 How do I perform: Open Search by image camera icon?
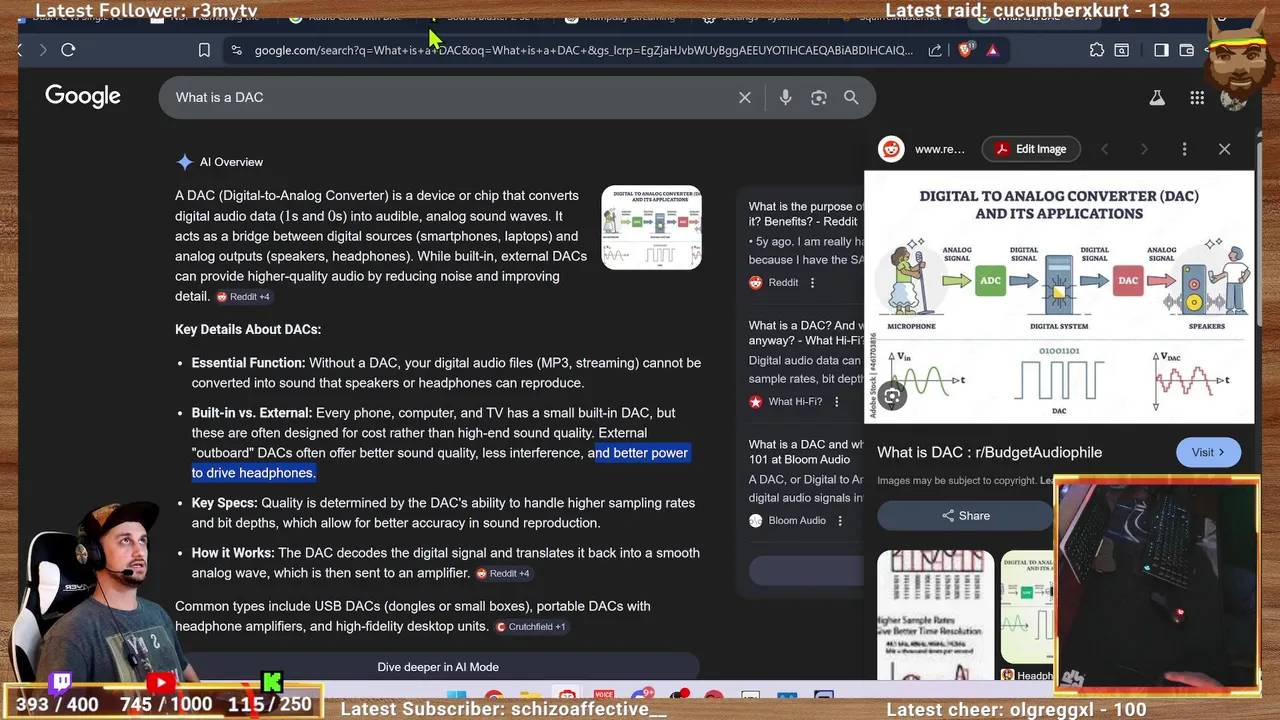click(819, 97)
